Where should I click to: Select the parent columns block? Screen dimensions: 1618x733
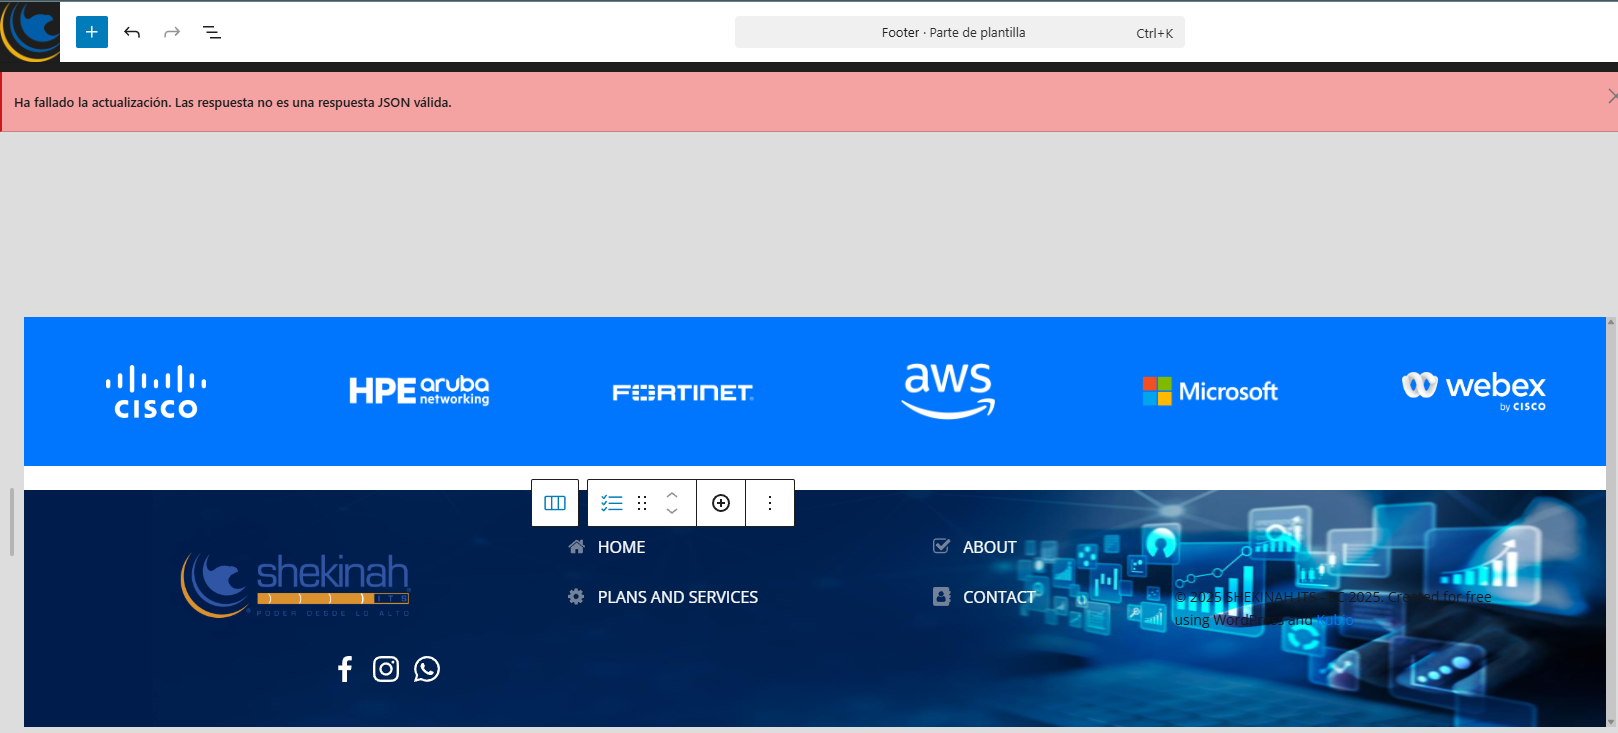tap(555, 503)
